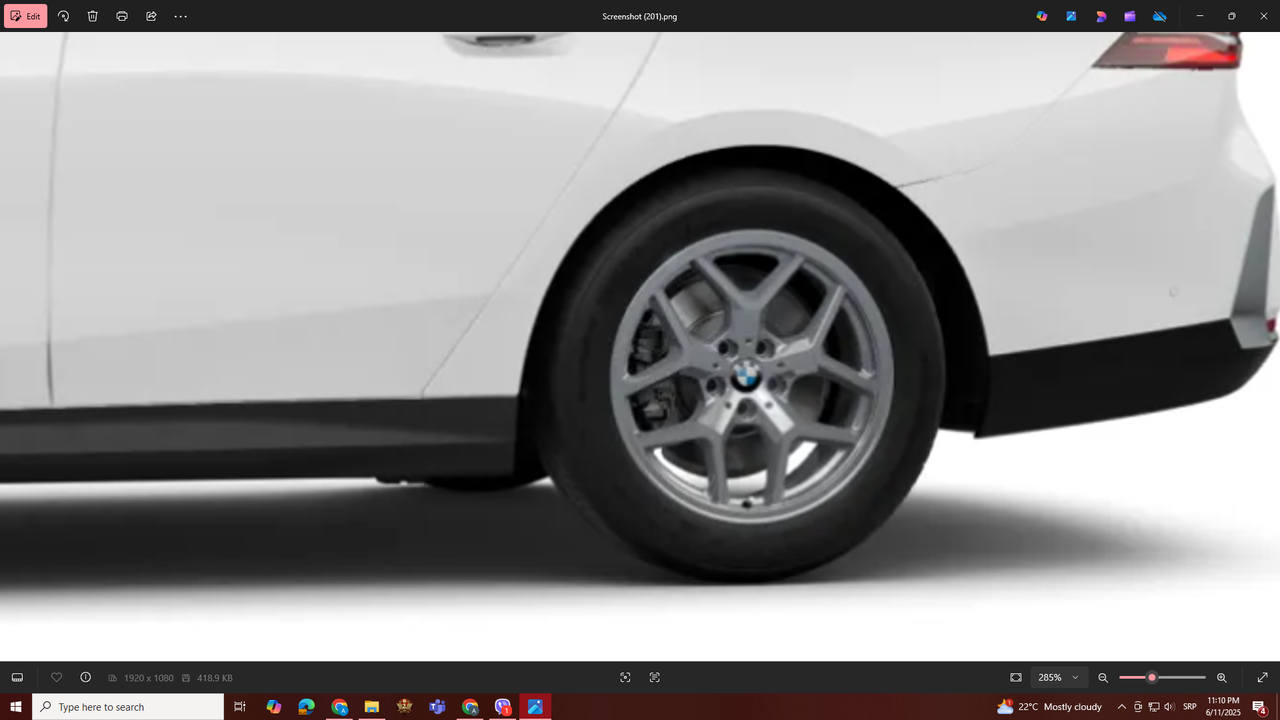This screenshot has width=1280, height=720.
Task: Open the Edit image button
Action: click(25, 16)
